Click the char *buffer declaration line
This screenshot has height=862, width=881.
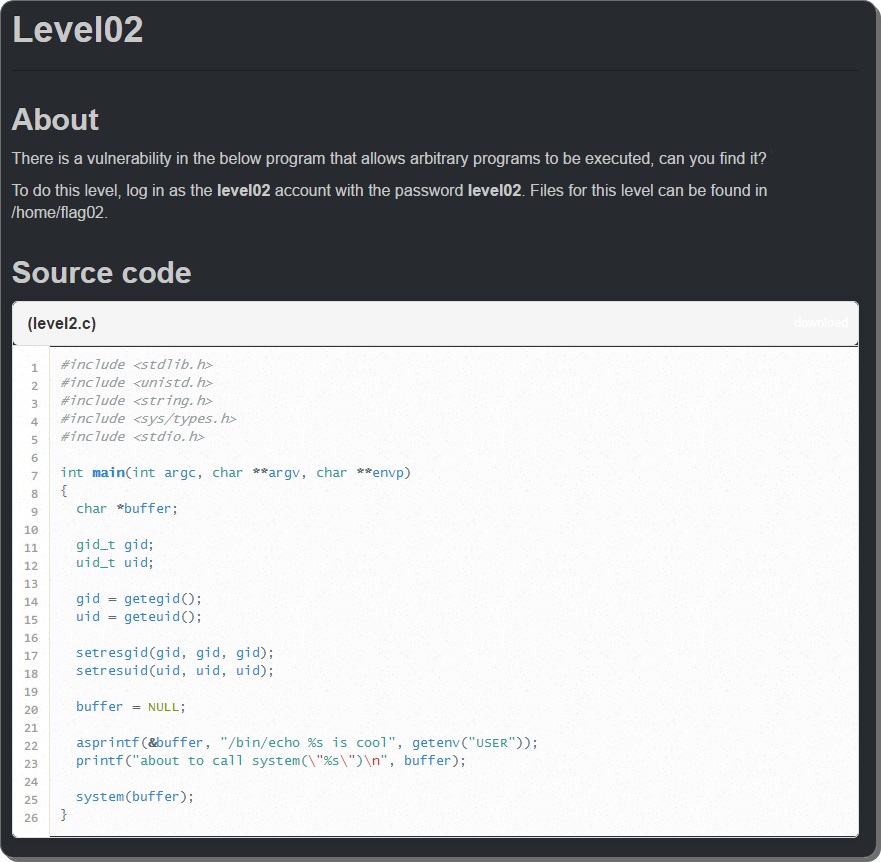tap(126, 509)
